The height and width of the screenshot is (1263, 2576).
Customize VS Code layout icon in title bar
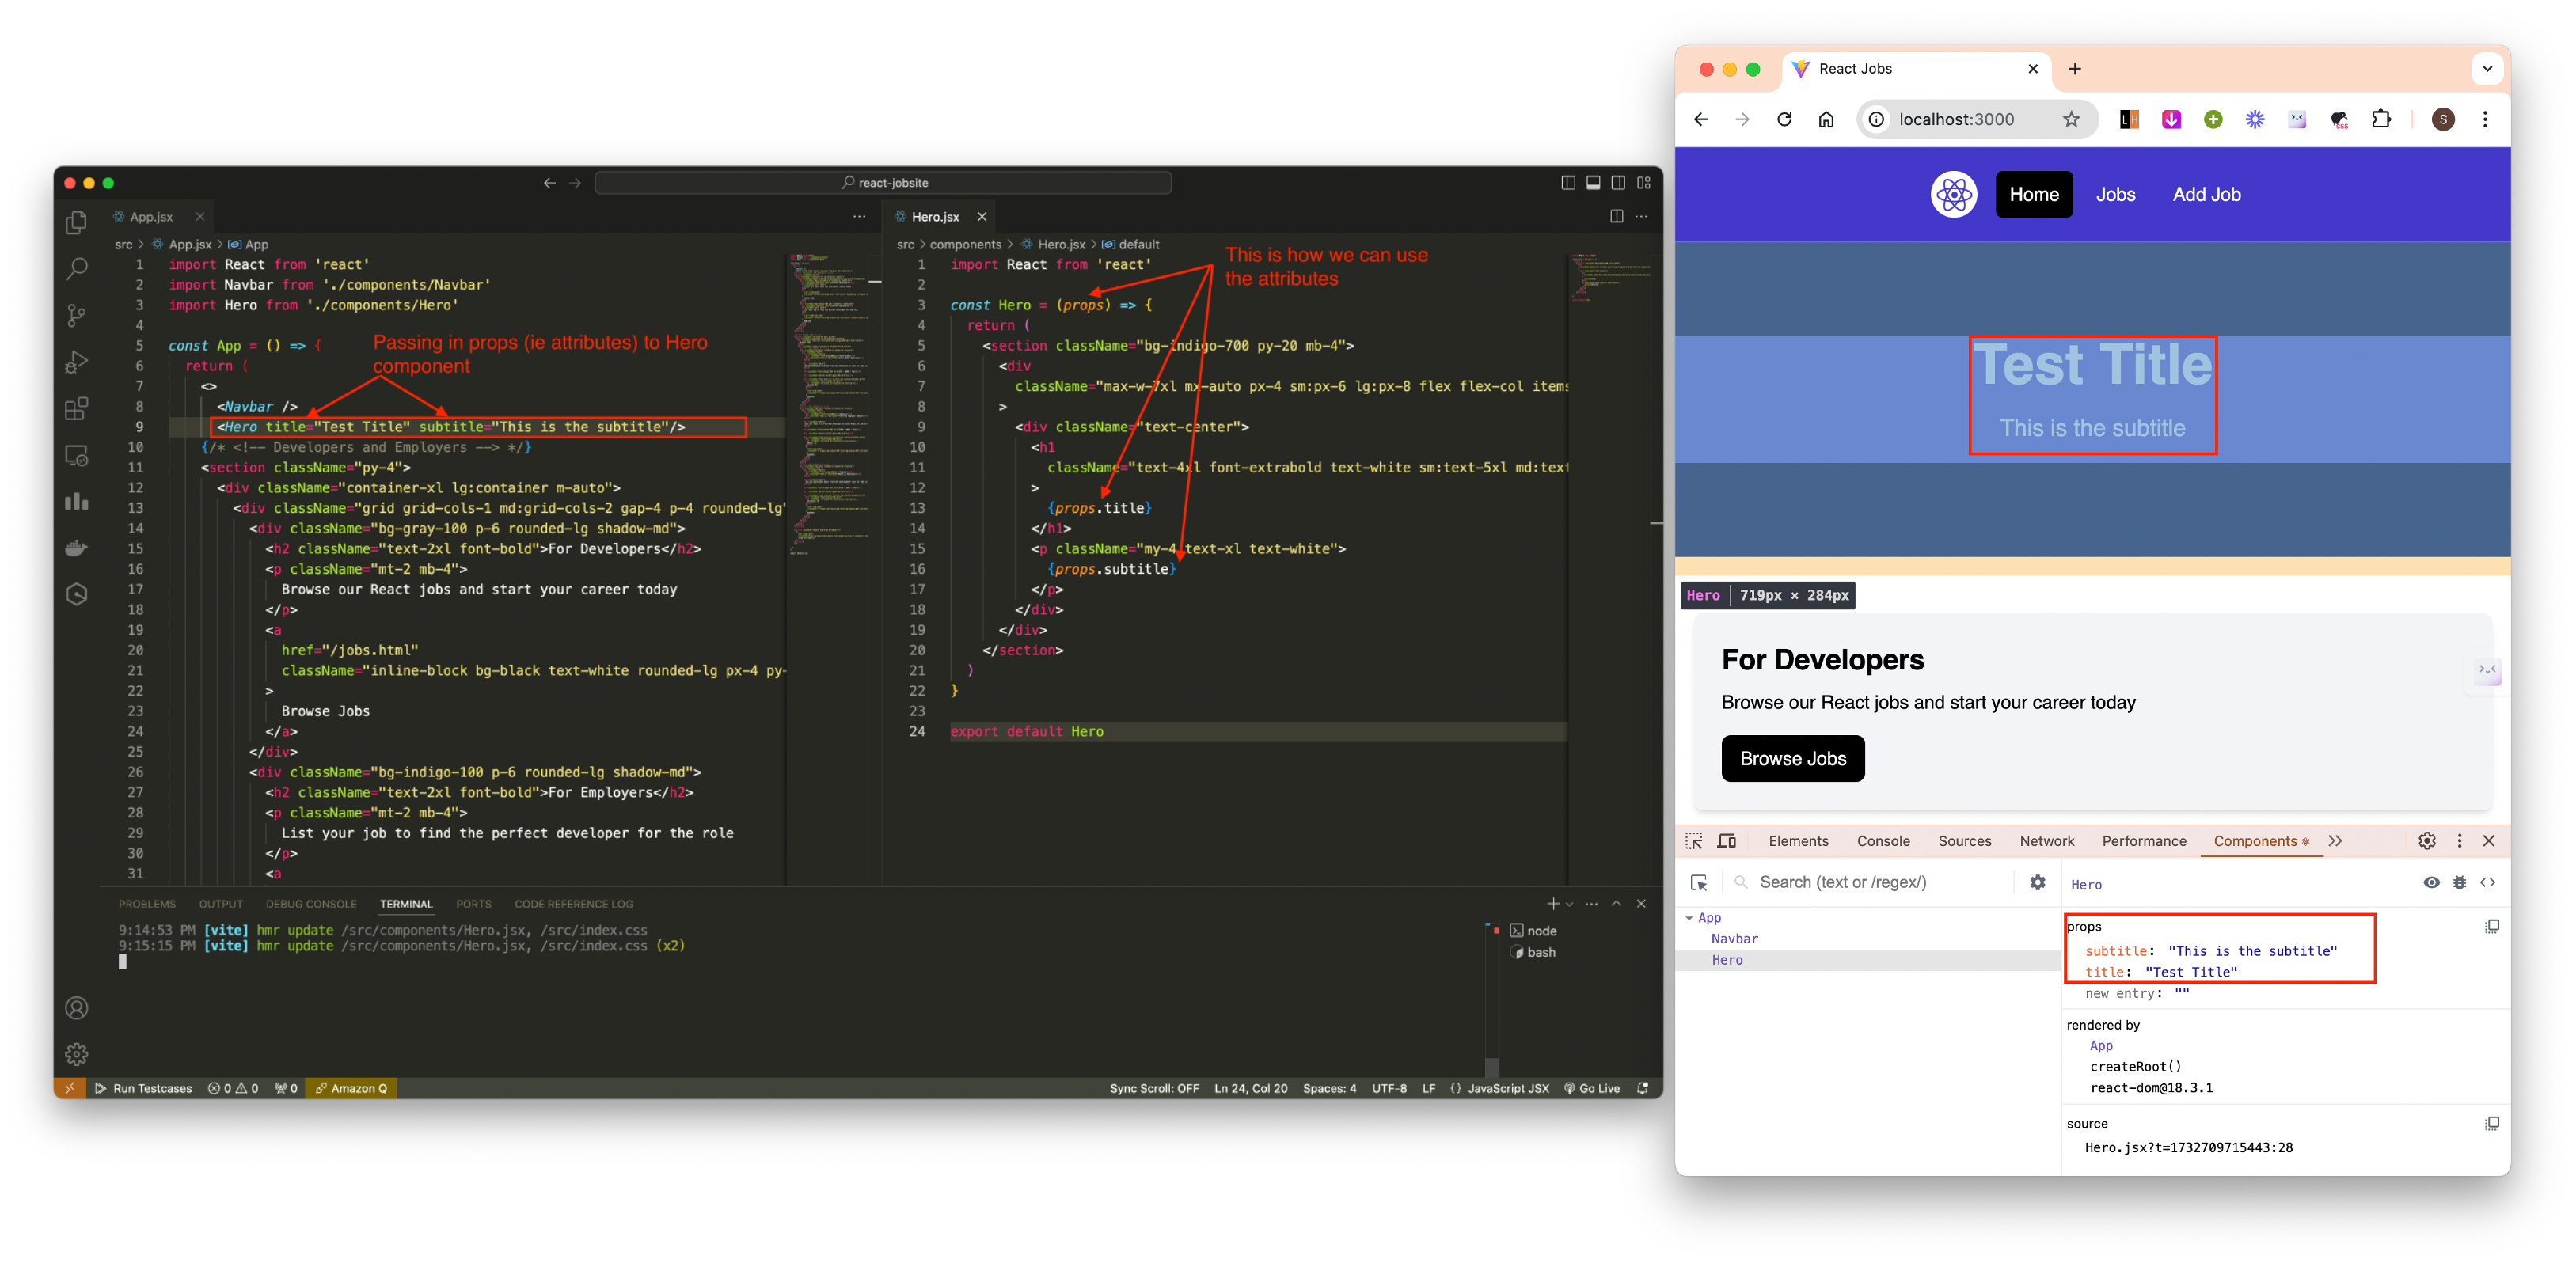coord(1644,183)
